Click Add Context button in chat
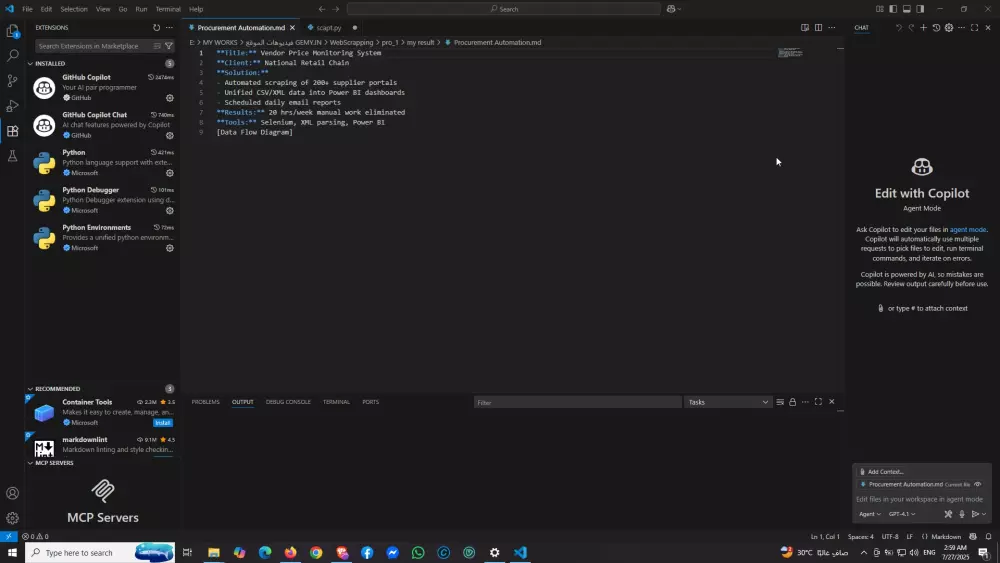 click(881, 472)
